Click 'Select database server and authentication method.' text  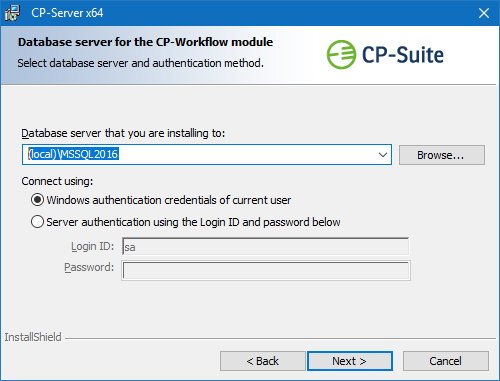click(x=140, y=63)
